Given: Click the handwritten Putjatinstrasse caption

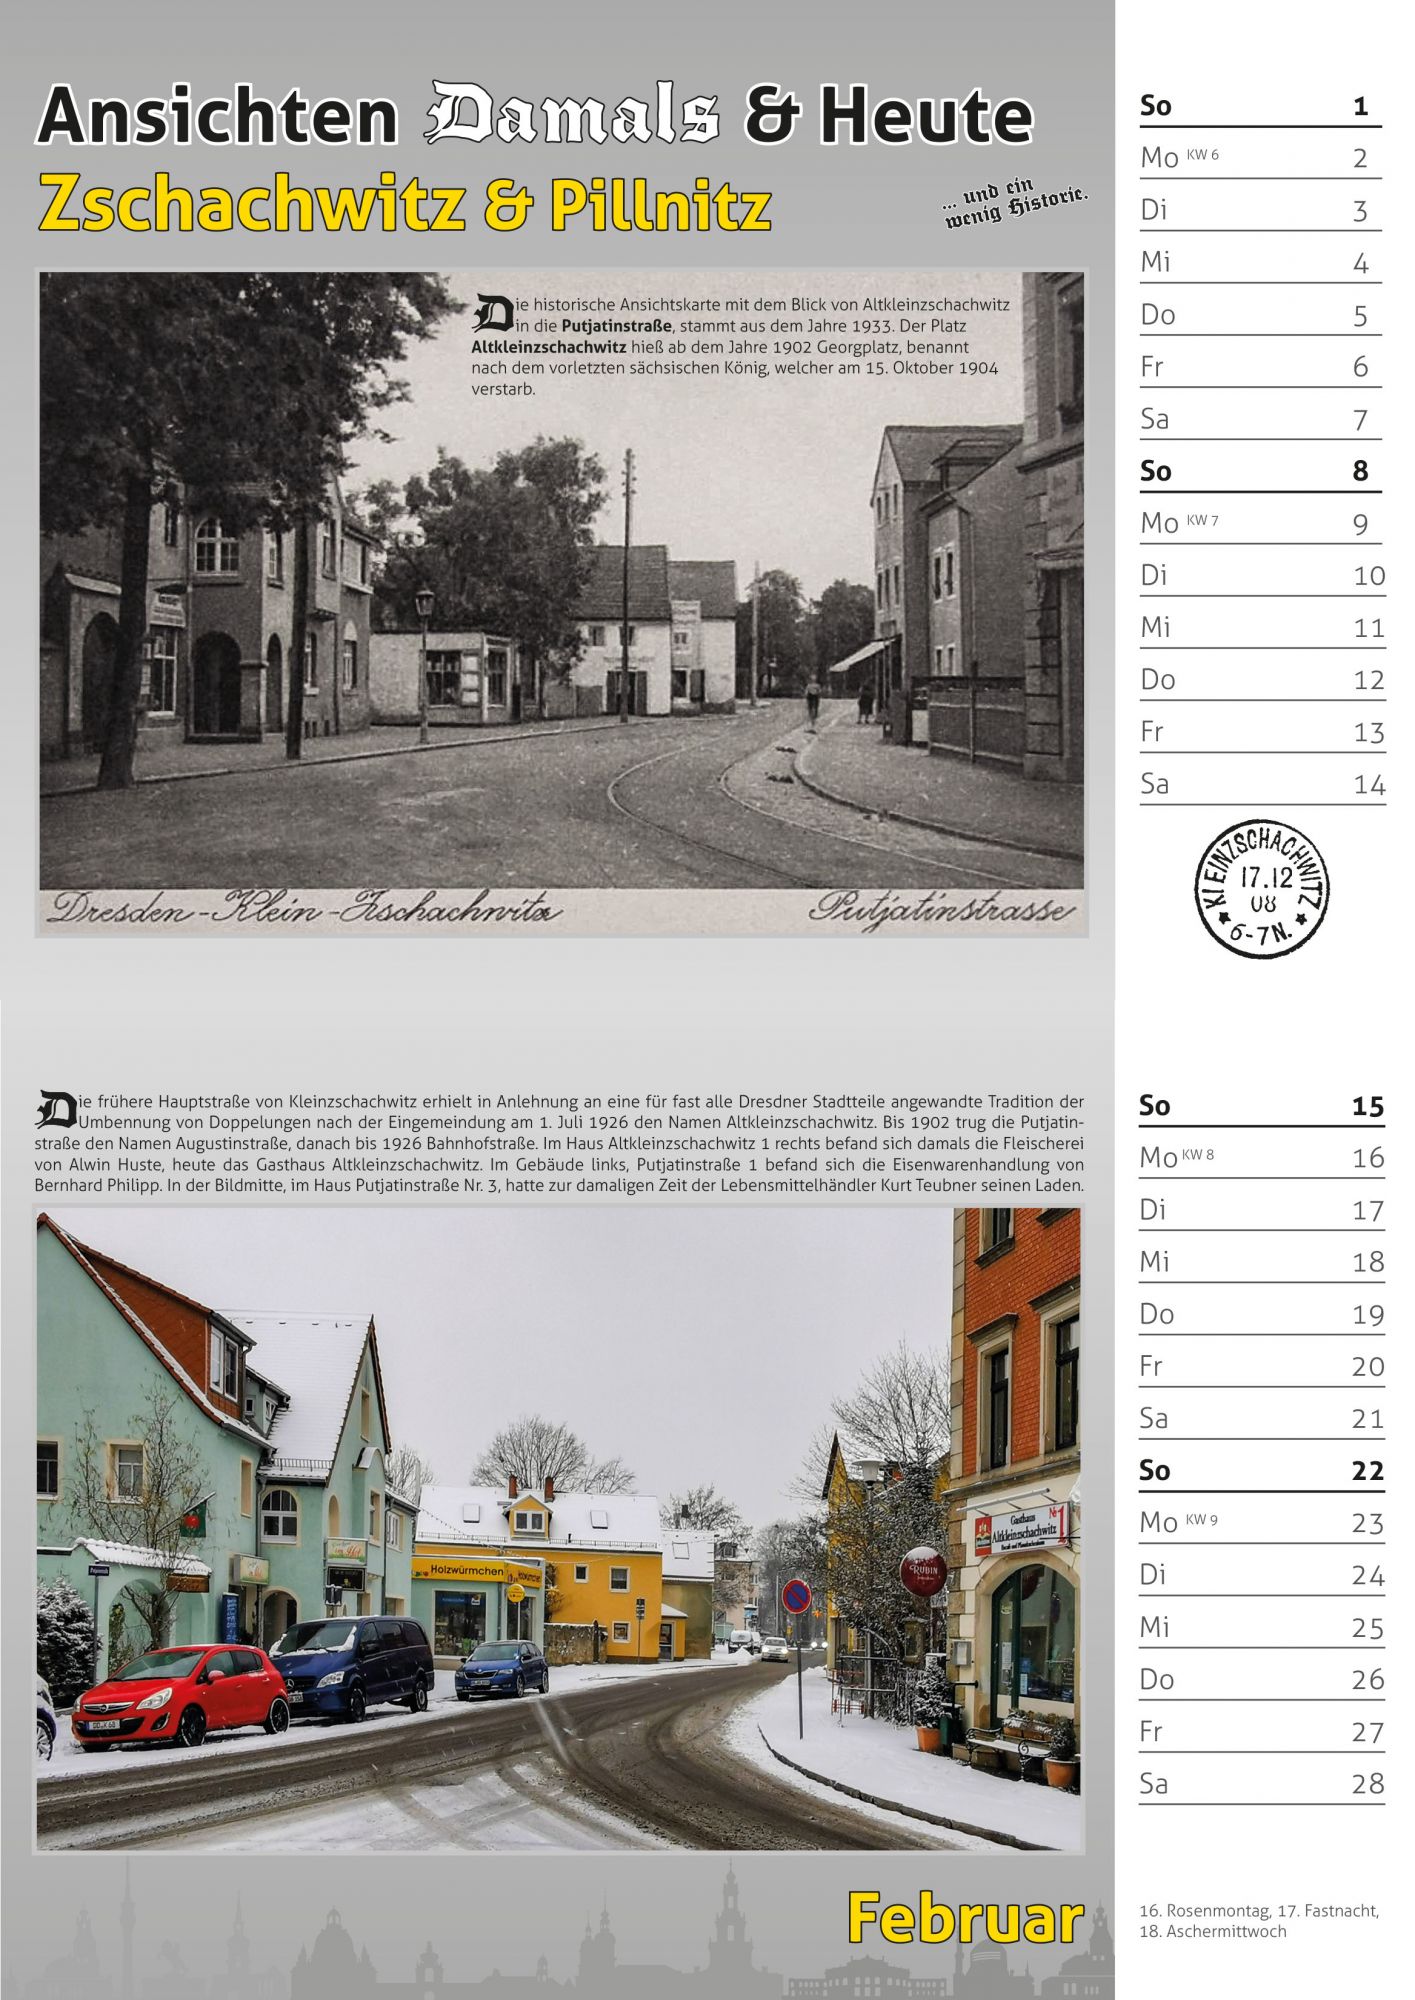Looking at the screenshot, I should tap(941, 910).
